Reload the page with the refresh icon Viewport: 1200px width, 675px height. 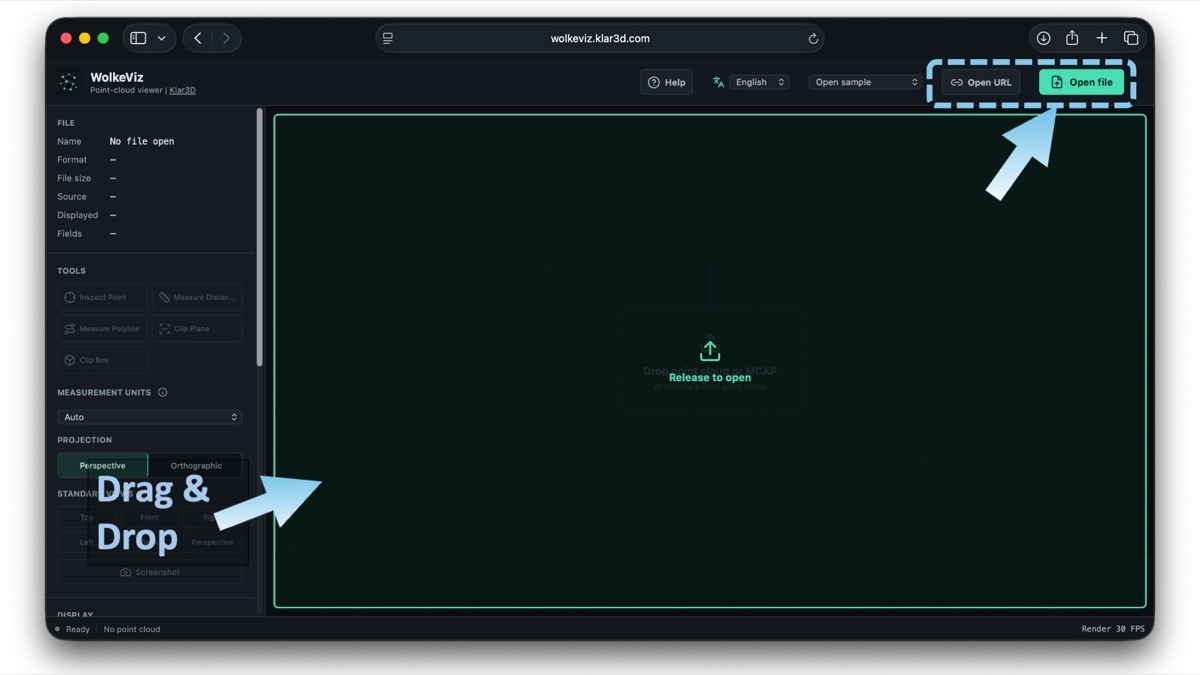pos(813,38)
